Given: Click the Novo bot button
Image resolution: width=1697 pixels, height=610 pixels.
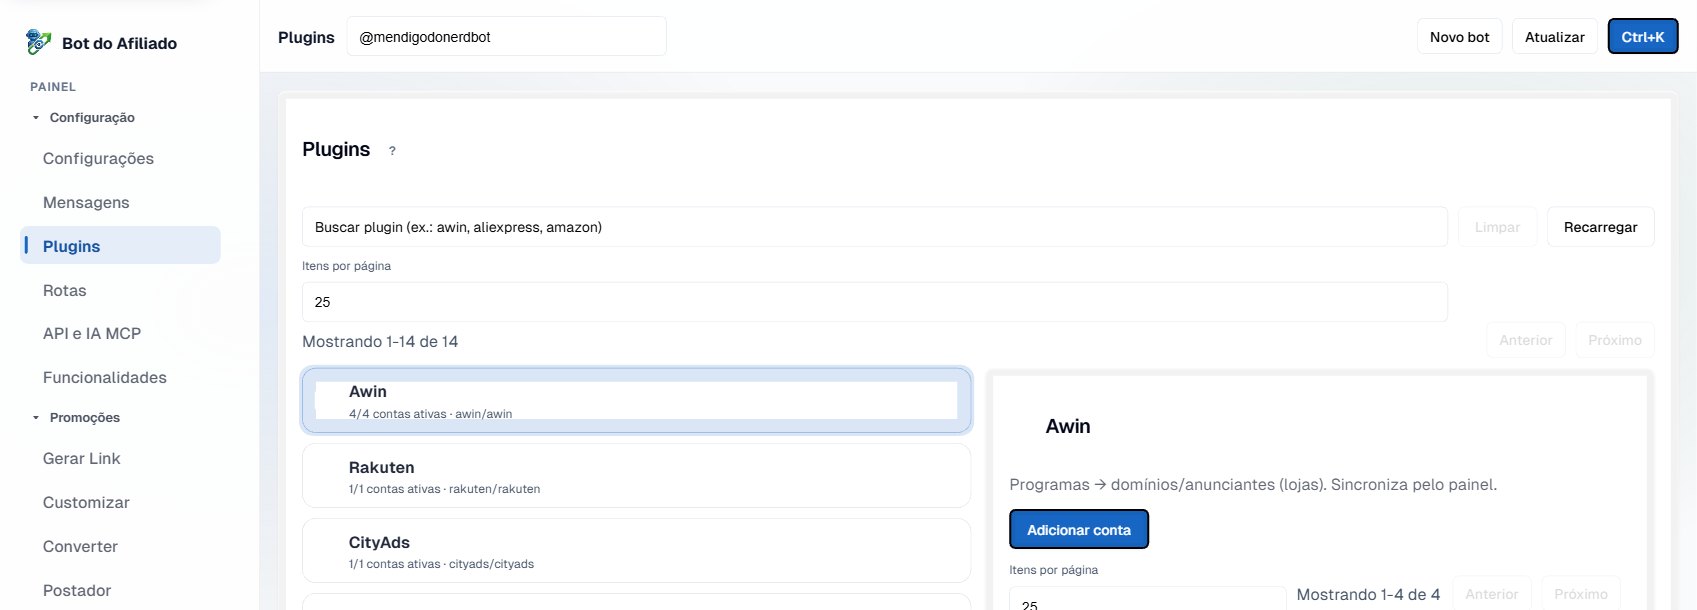Looking at the screenshot, I should (1459, 37).
